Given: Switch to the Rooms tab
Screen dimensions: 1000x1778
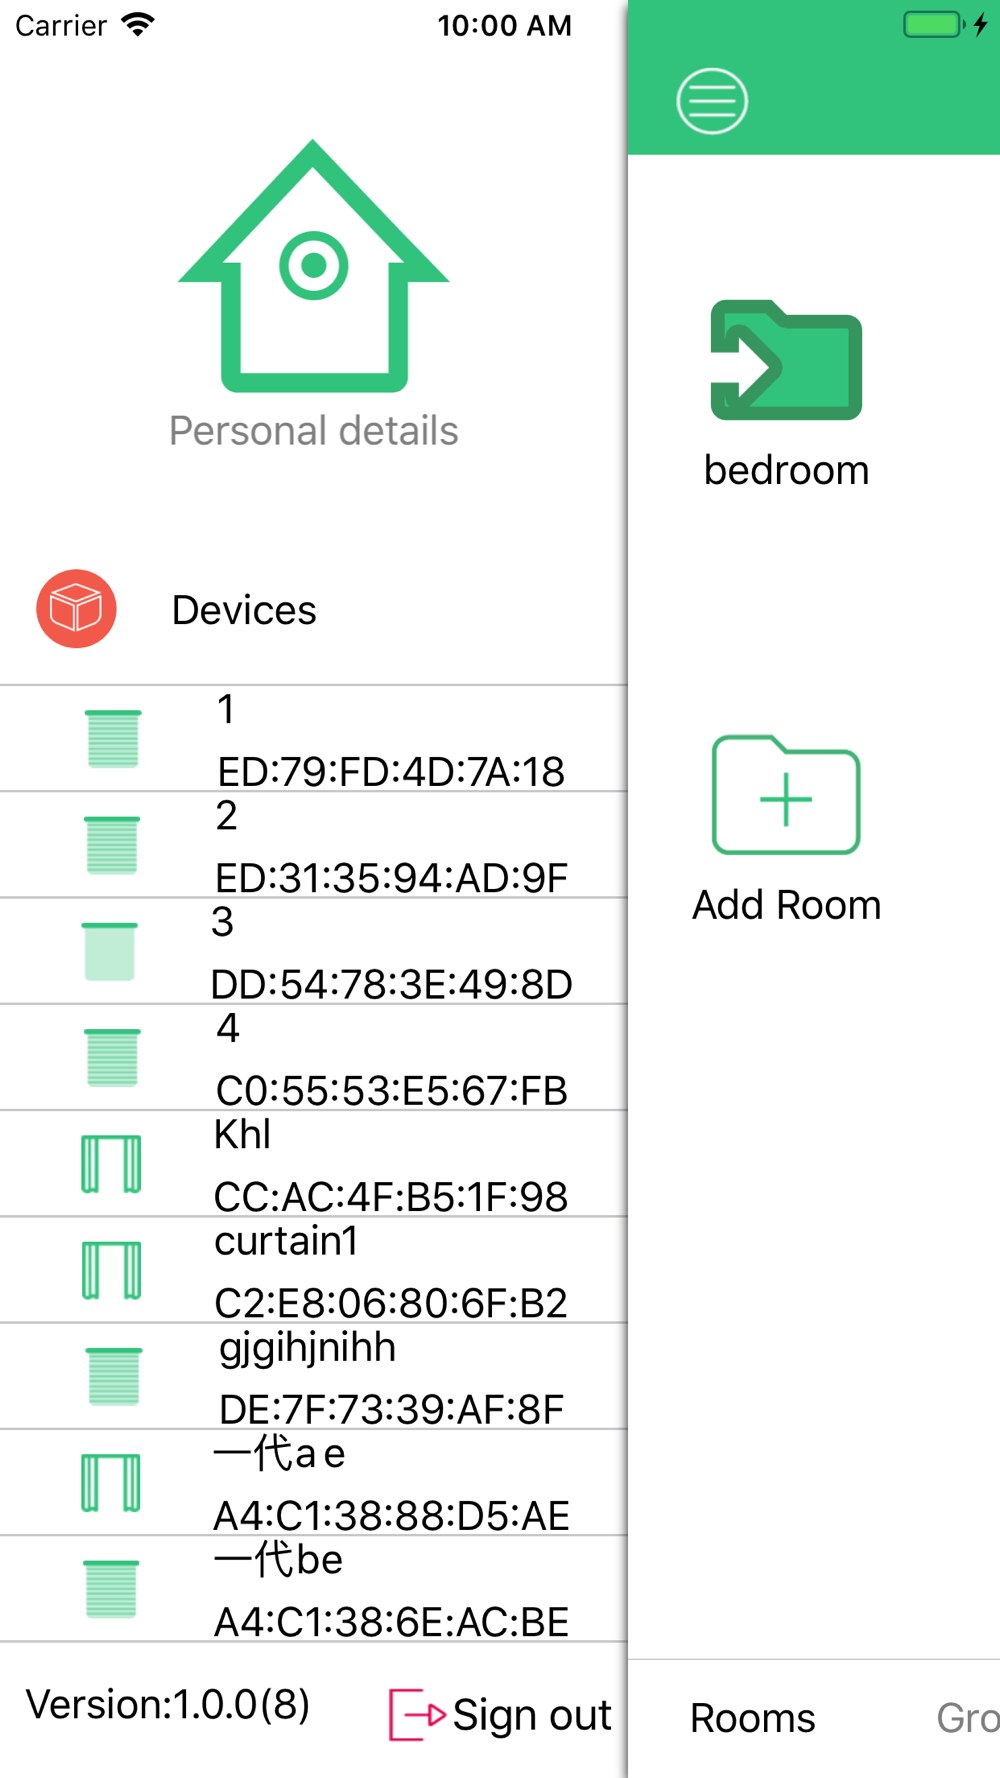Looking at the screenshot, I should click(x=753, y=1718).
